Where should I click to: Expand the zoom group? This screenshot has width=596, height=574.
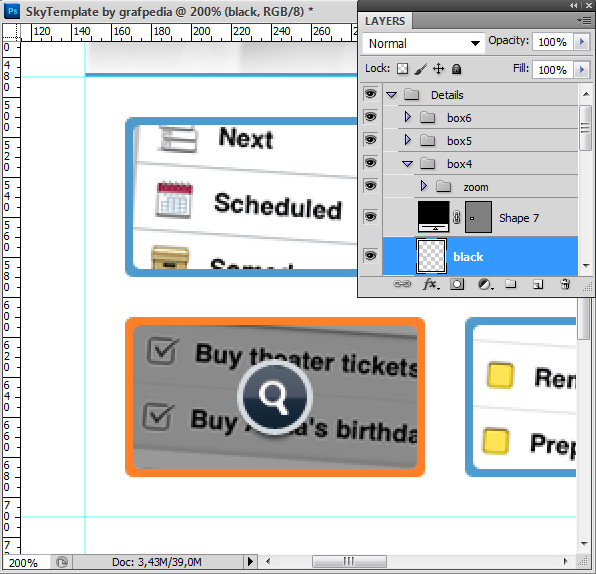(423, 186)
